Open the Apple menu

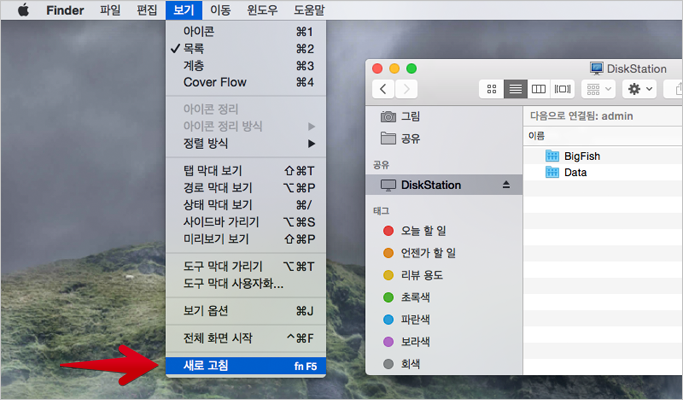tap(24, 10)
